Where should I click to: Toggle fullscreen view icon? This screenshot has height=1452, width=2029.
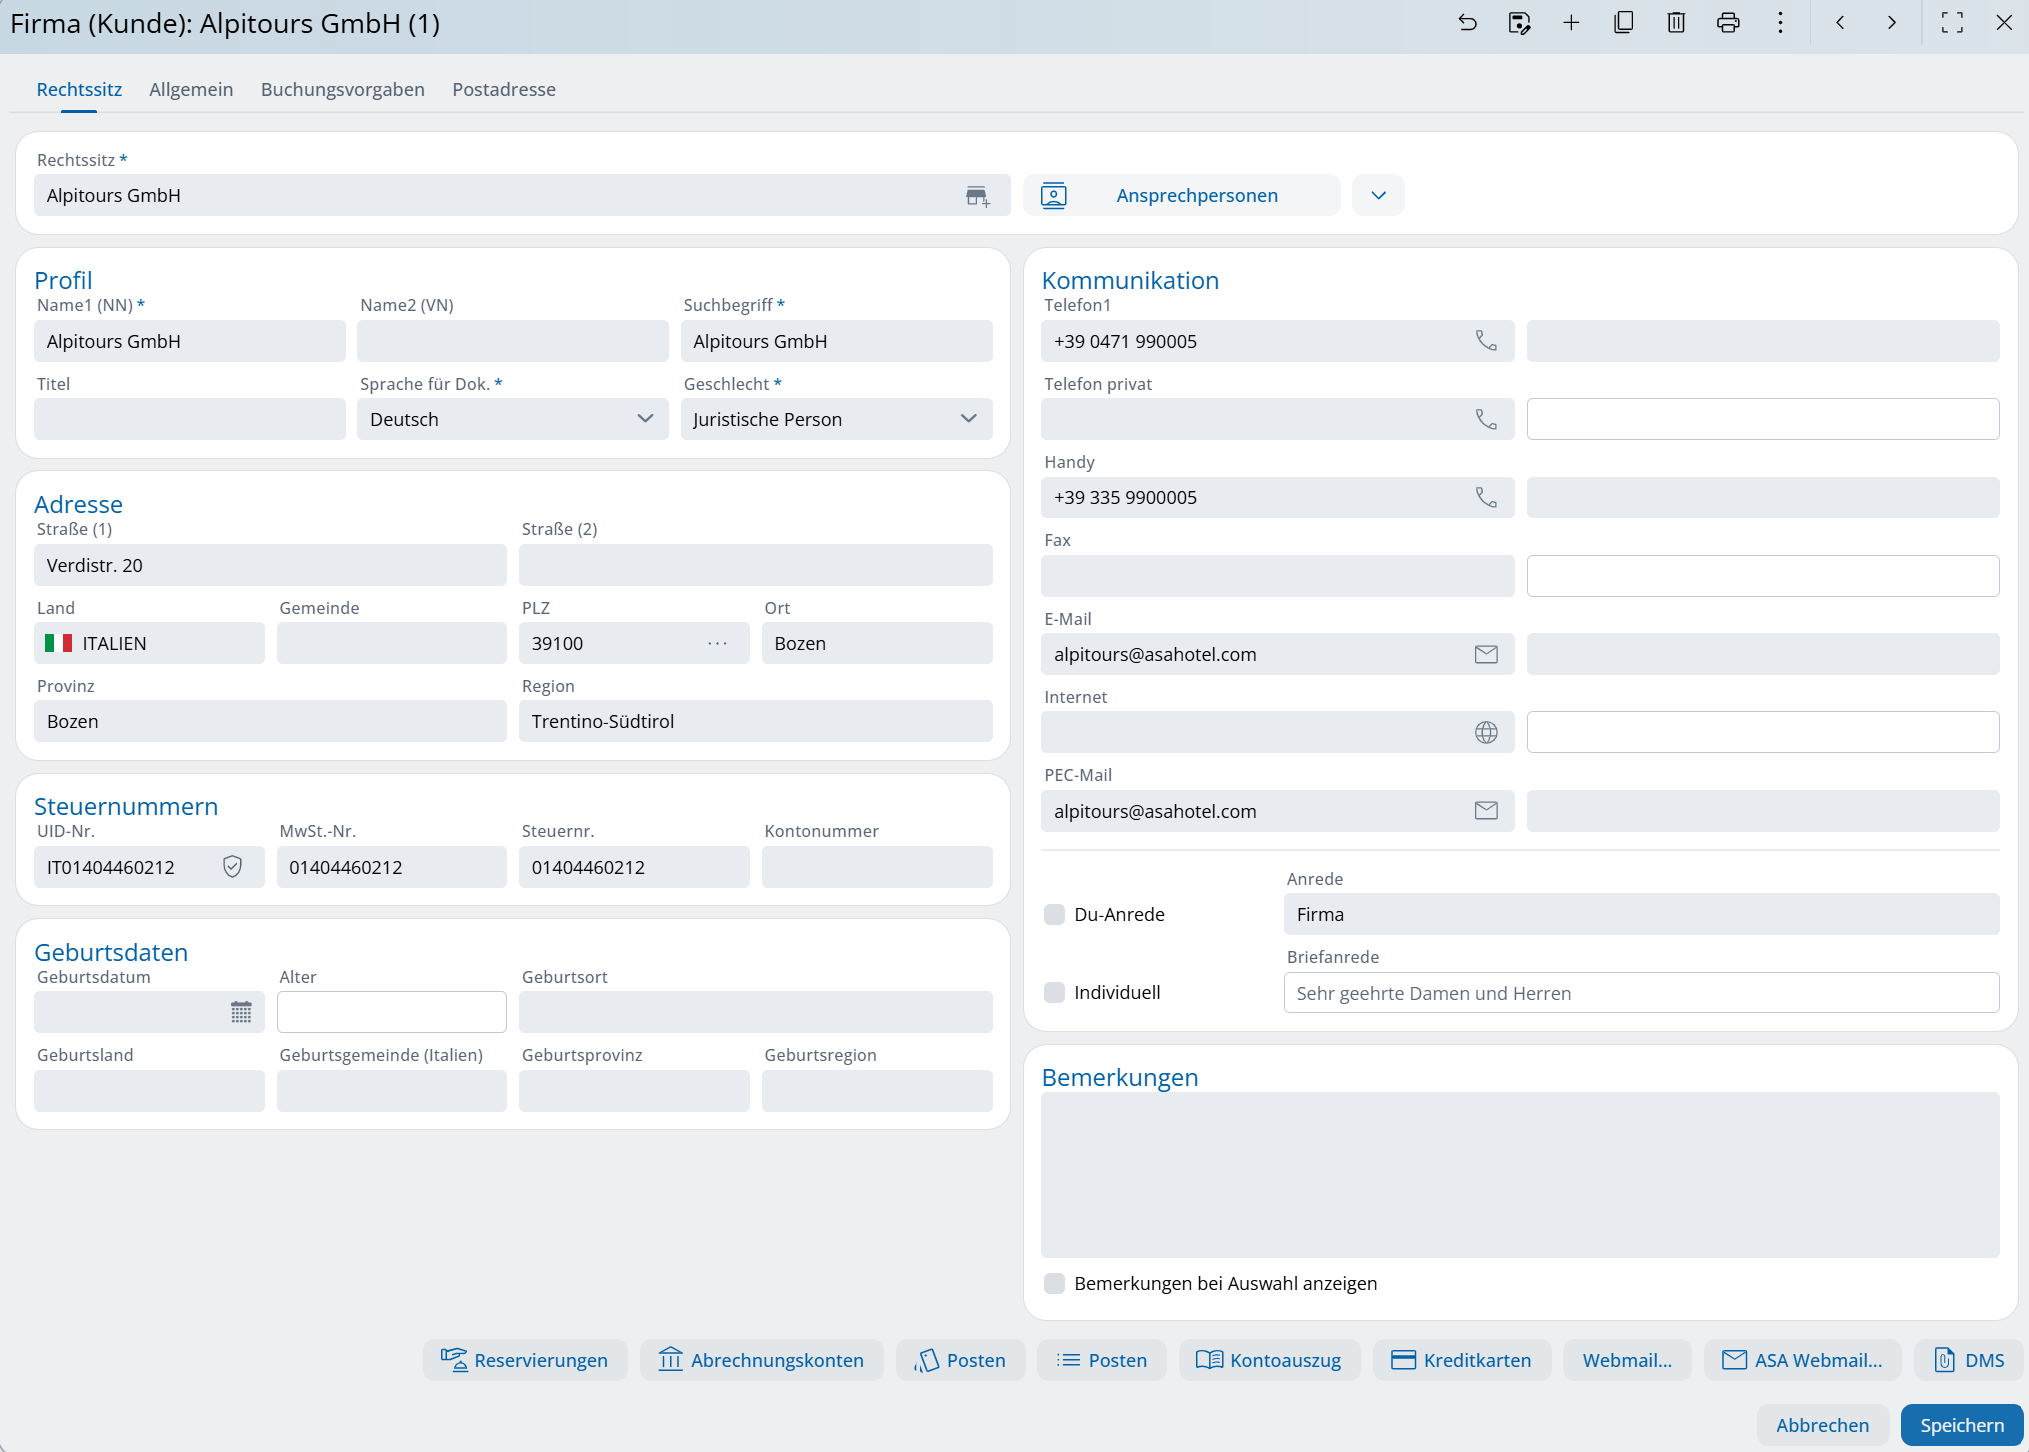[x=1952, y=23]
